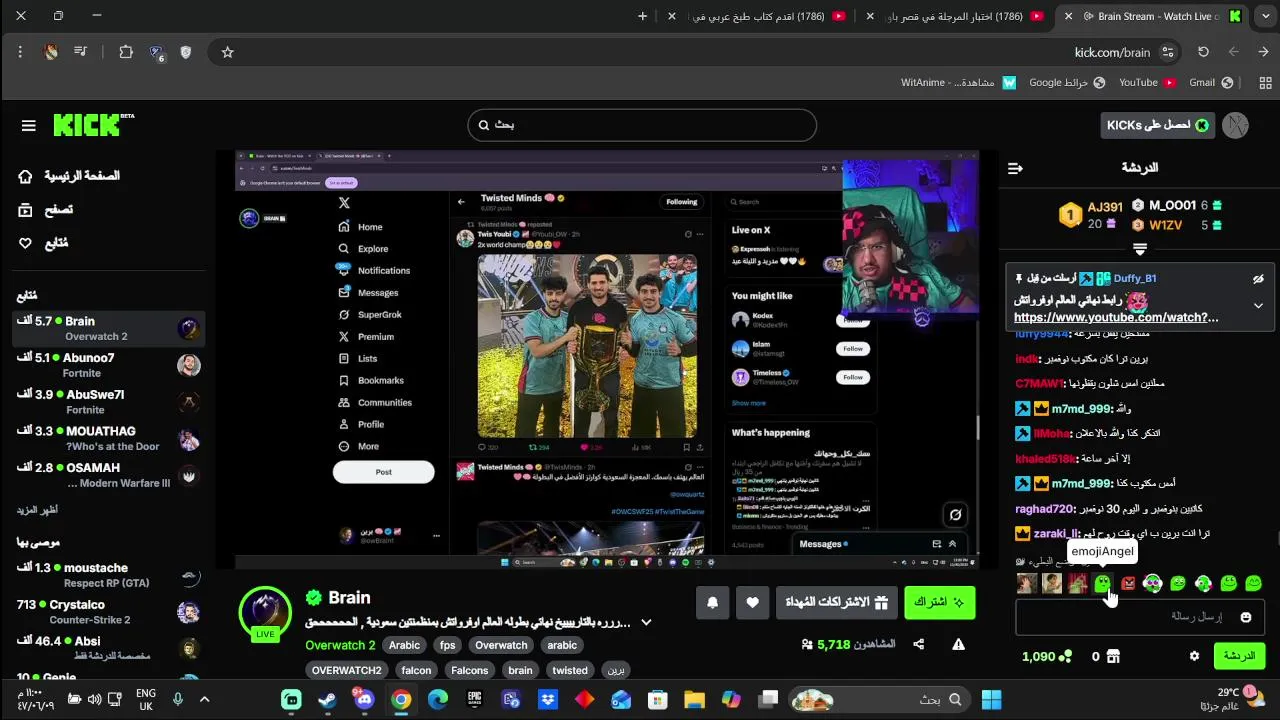Viewport: 1280px width, 720px height.
Task: Toggle the video player rotate/theater icon
Action: [x=955, y=514]
